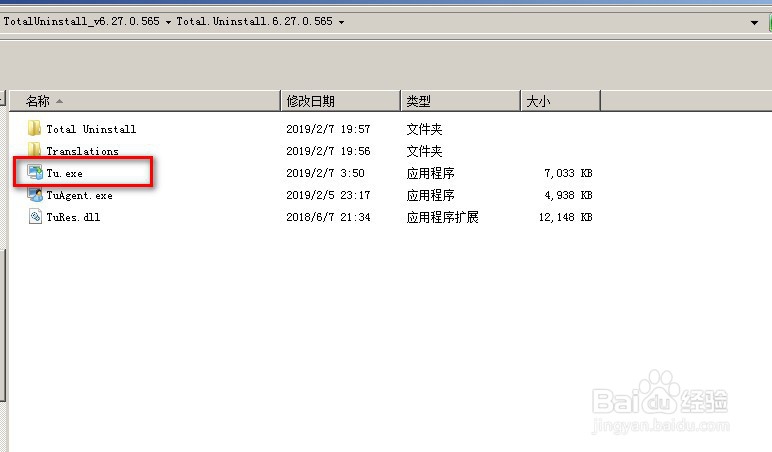Screen dimensions: 772x452
Task: Click the 应用程序扩展 type cell
Action: tap(442, 217)
